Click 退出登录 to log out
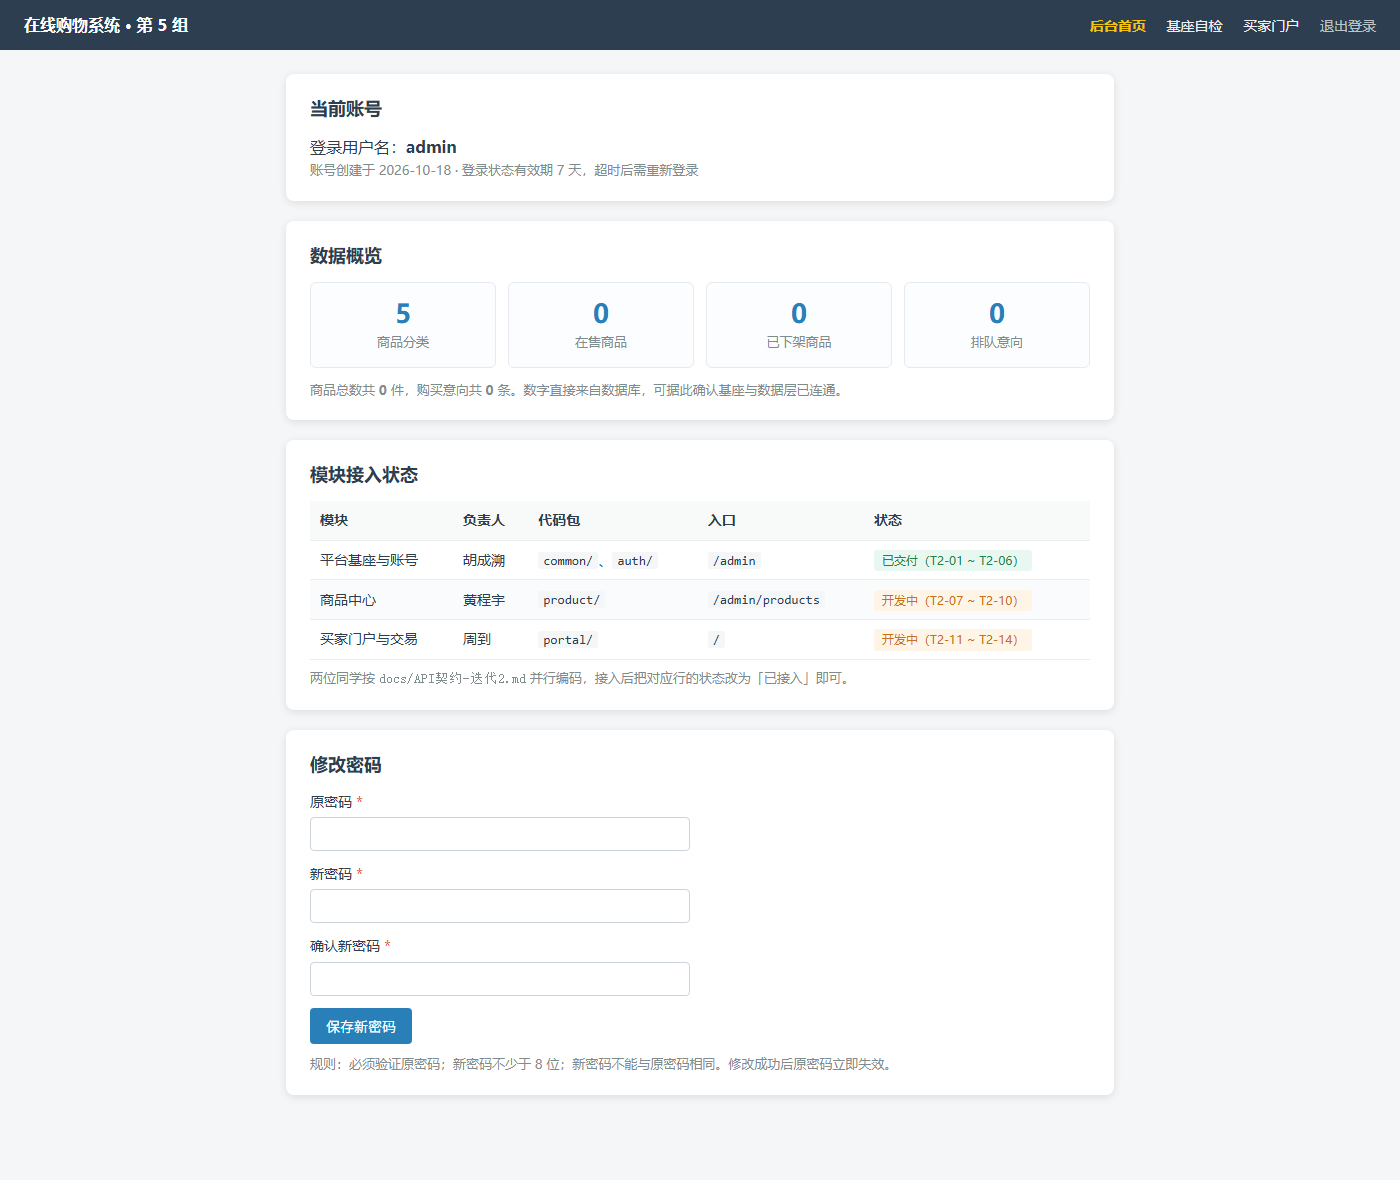 click(1348, 26)
